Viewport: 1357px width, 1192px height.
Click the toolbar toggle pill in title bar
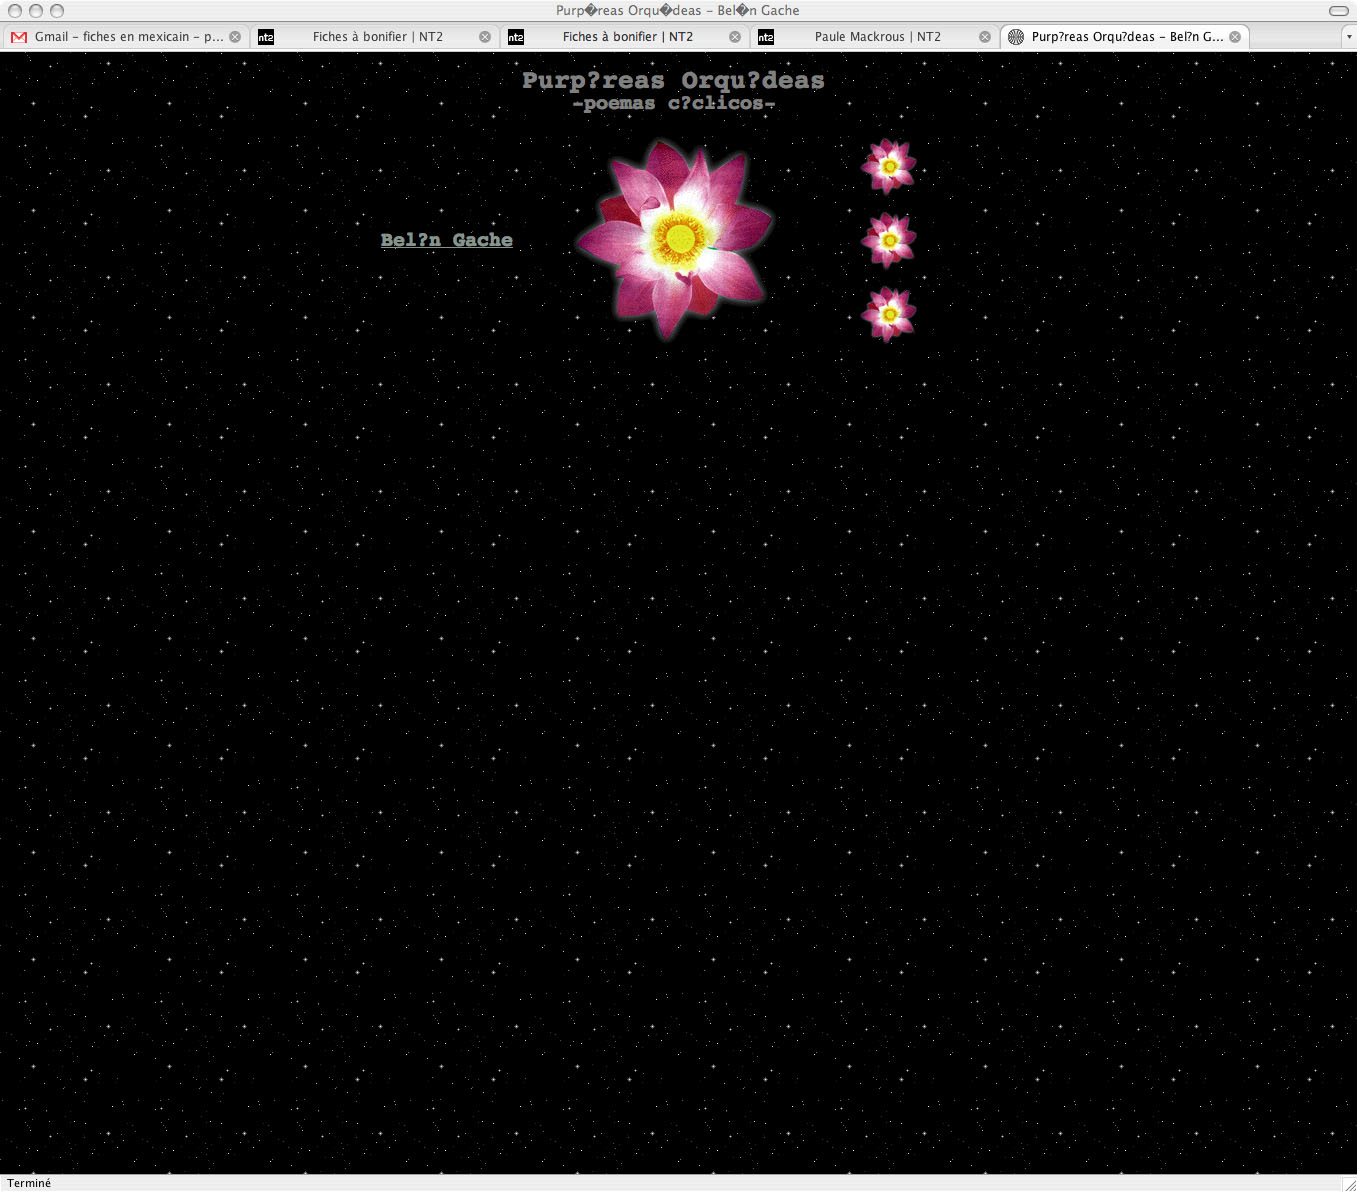[x=1339, y=10]
